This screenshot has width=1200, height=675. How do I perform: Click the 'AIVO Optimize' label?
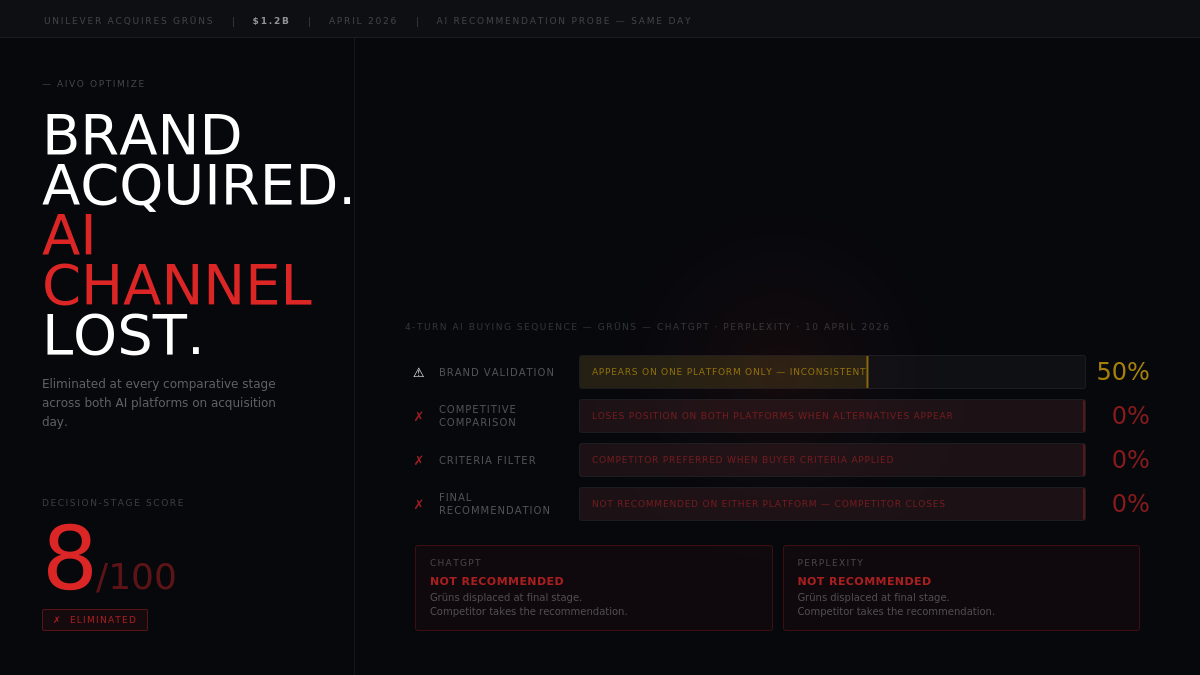coord(94,84)
